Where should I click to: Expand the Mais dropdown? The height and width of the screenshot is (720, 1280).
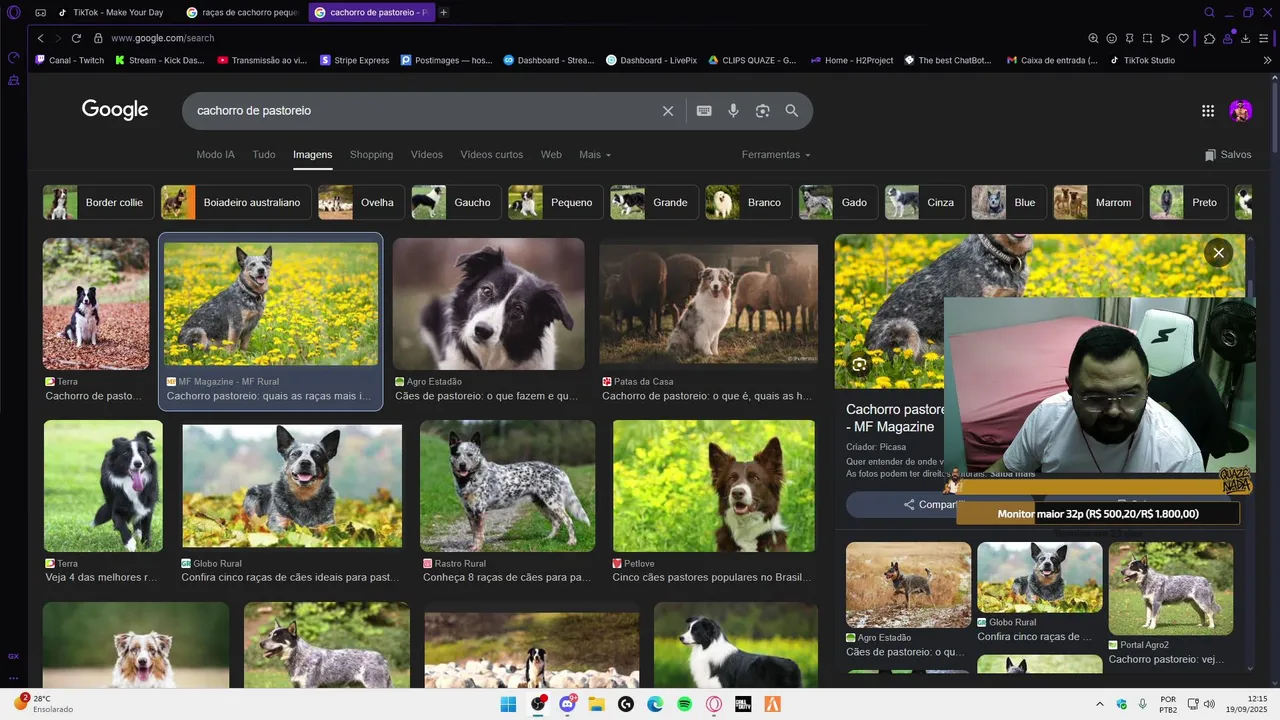[595, 155]
